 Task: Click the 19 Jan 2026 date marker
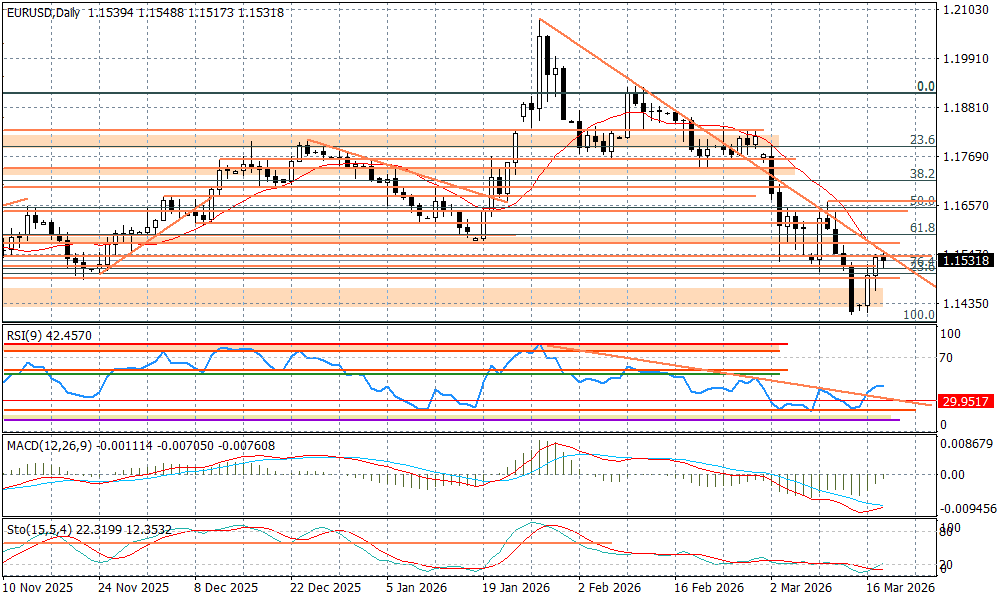pos(515,589)
